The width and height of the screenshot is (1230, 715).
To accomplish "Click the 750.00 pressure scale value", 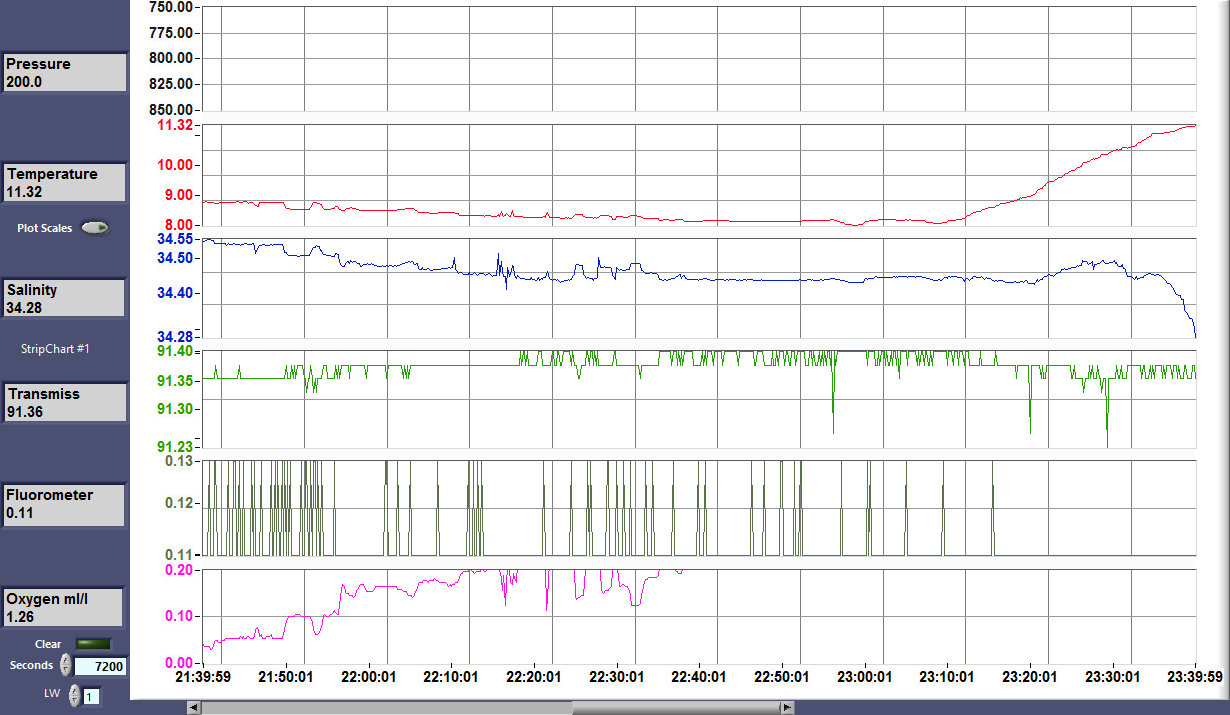I will (x=170, y=7).
